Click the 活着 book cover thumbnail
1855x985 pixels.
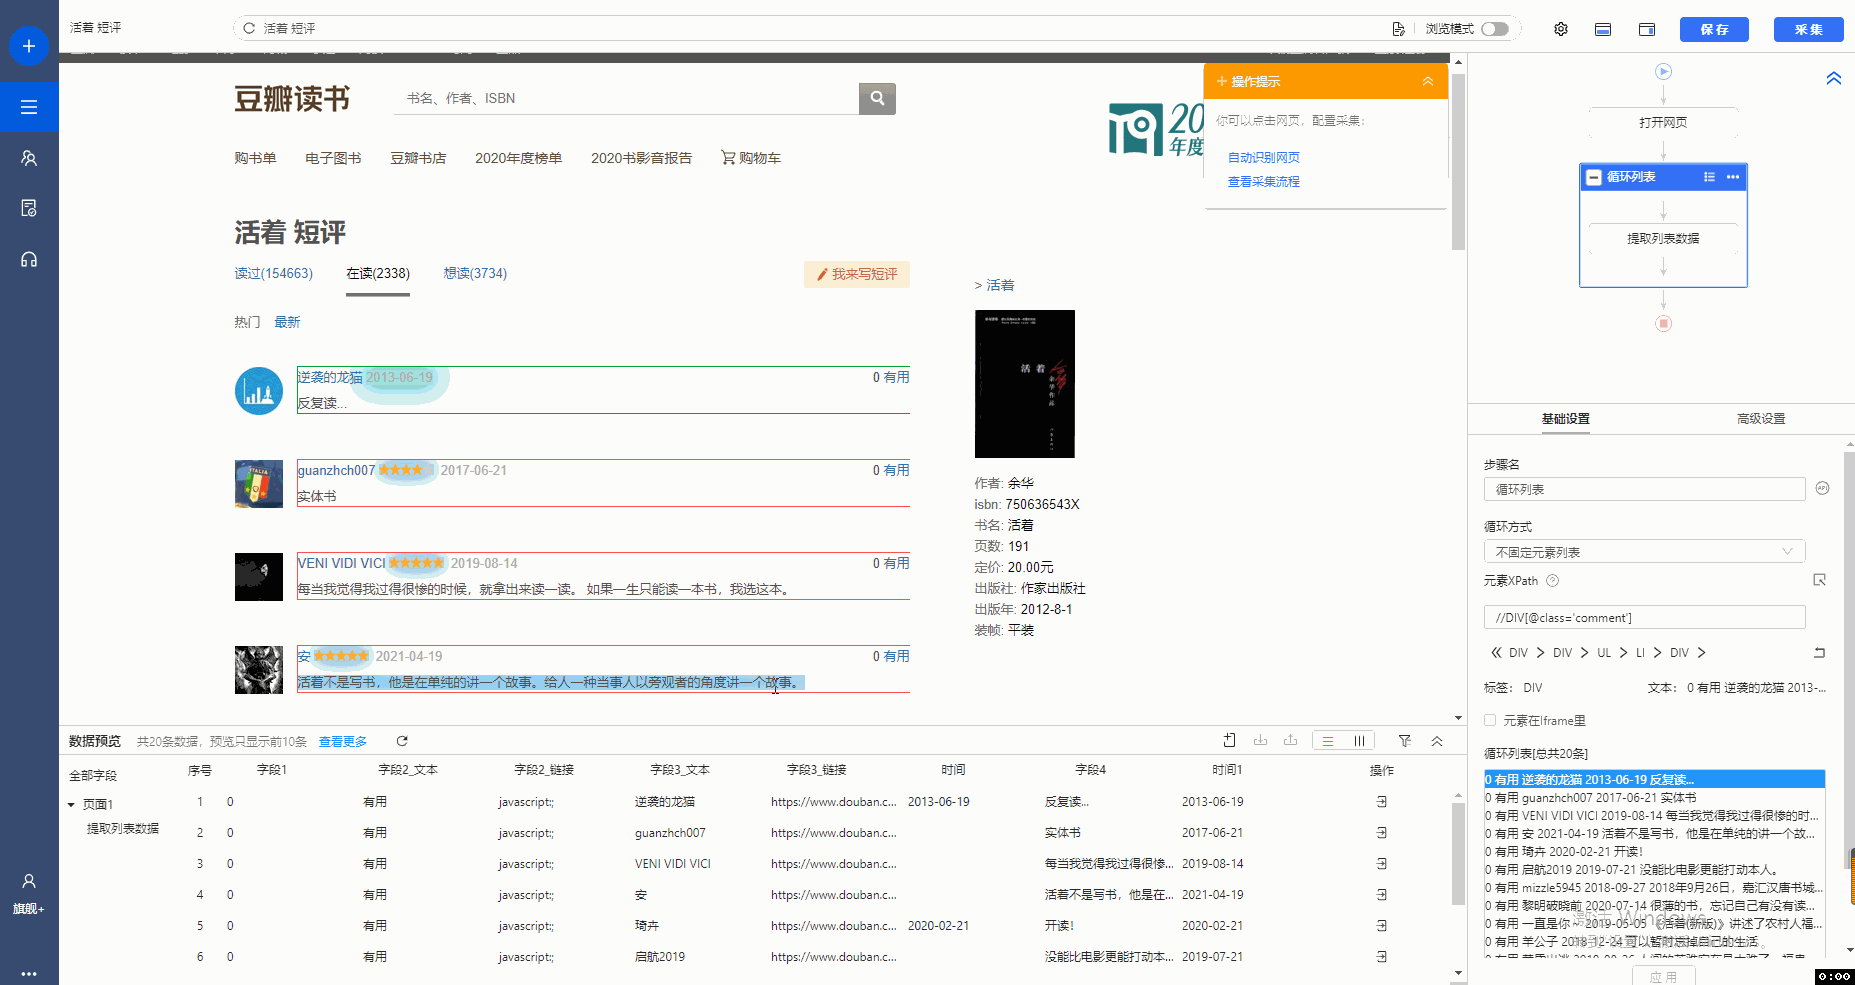1024,384
